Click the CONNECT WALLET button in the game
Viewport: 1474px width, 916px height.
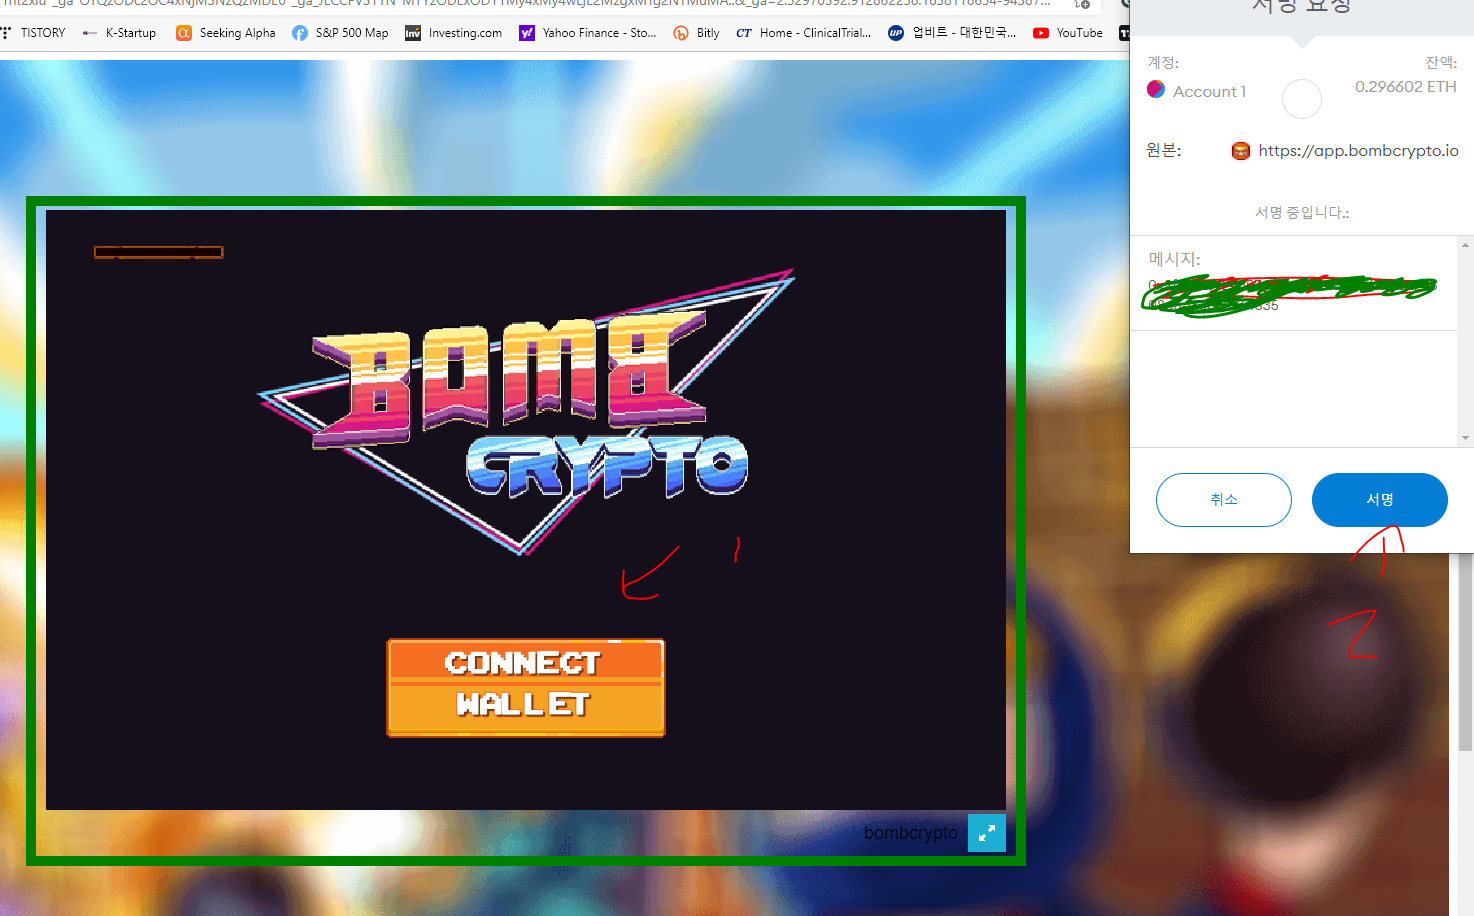526,687
